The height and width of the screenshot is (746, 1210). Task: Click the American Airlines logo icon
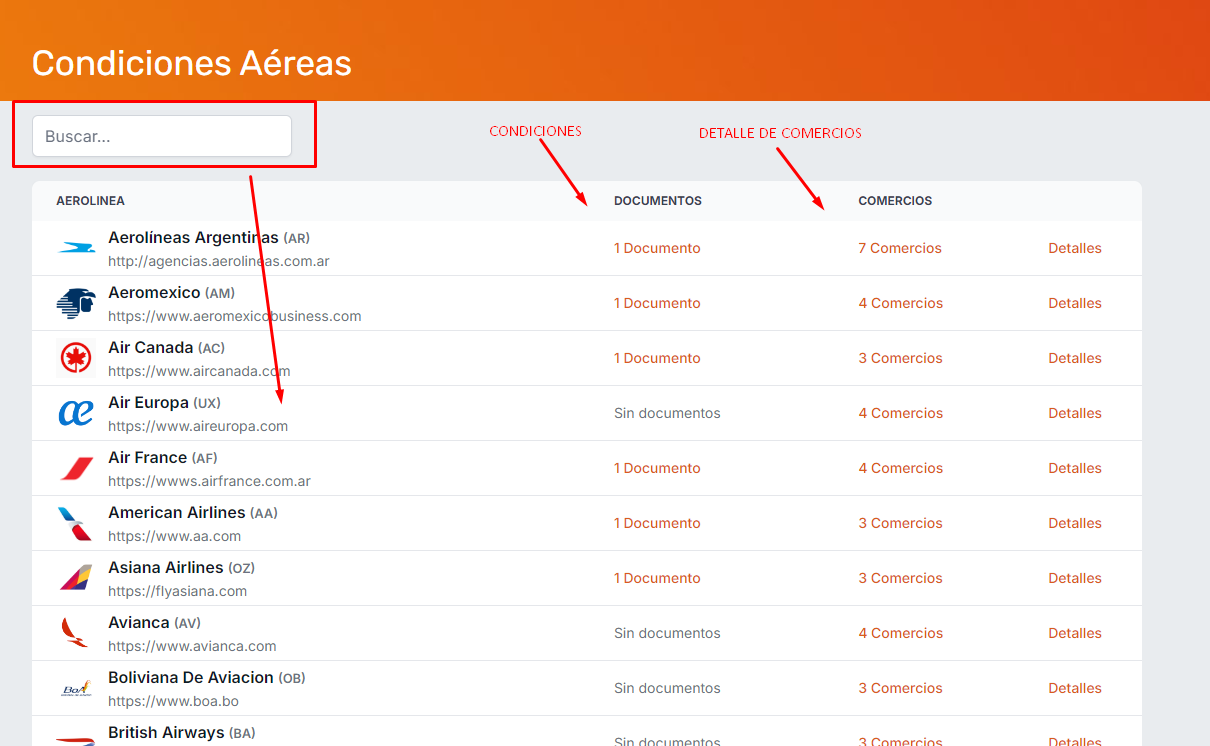pyautogui.click(x=76, y=523)
